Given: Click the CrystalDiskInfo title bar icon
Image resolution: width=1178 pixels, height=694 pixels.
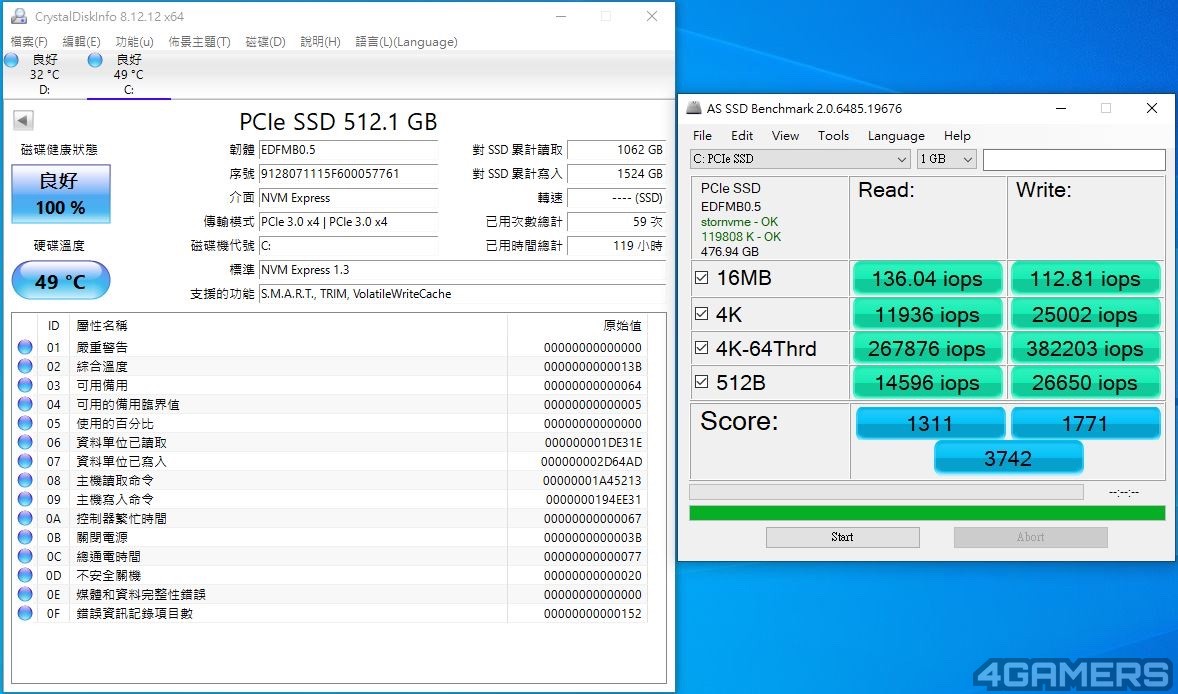Looking at the screenshot, I should click(18, 17).
